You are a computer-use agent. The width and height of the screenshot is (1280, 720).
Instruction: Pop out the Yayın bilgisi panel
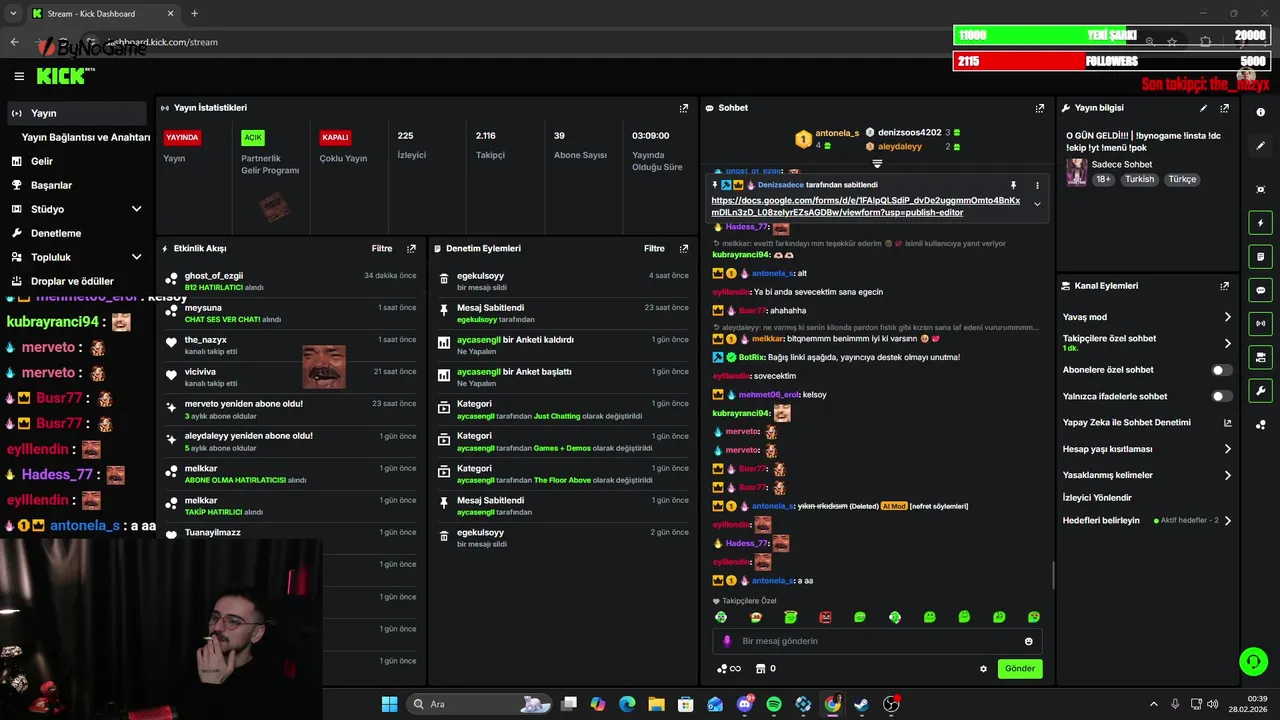1225,108
